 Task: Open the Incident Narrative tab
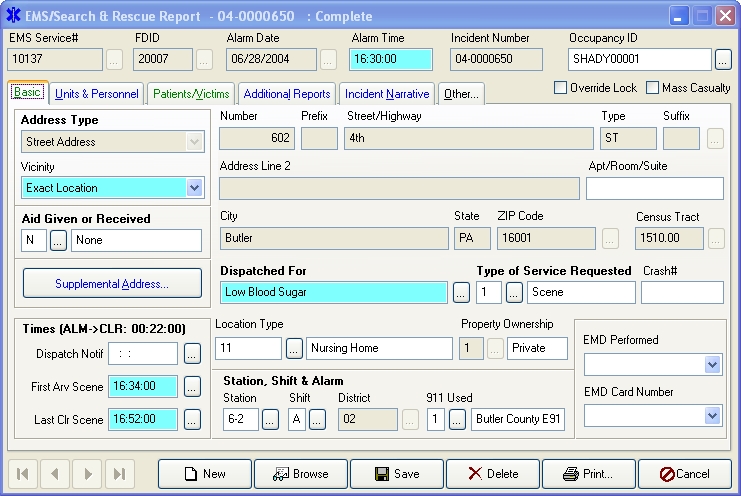pos(387,94)
